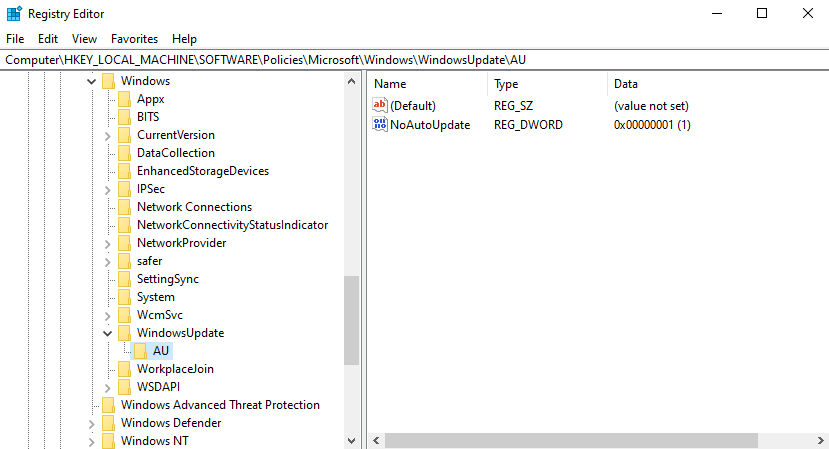
Task: Select the Network Connections key label
Action: (x=194, y=207)
